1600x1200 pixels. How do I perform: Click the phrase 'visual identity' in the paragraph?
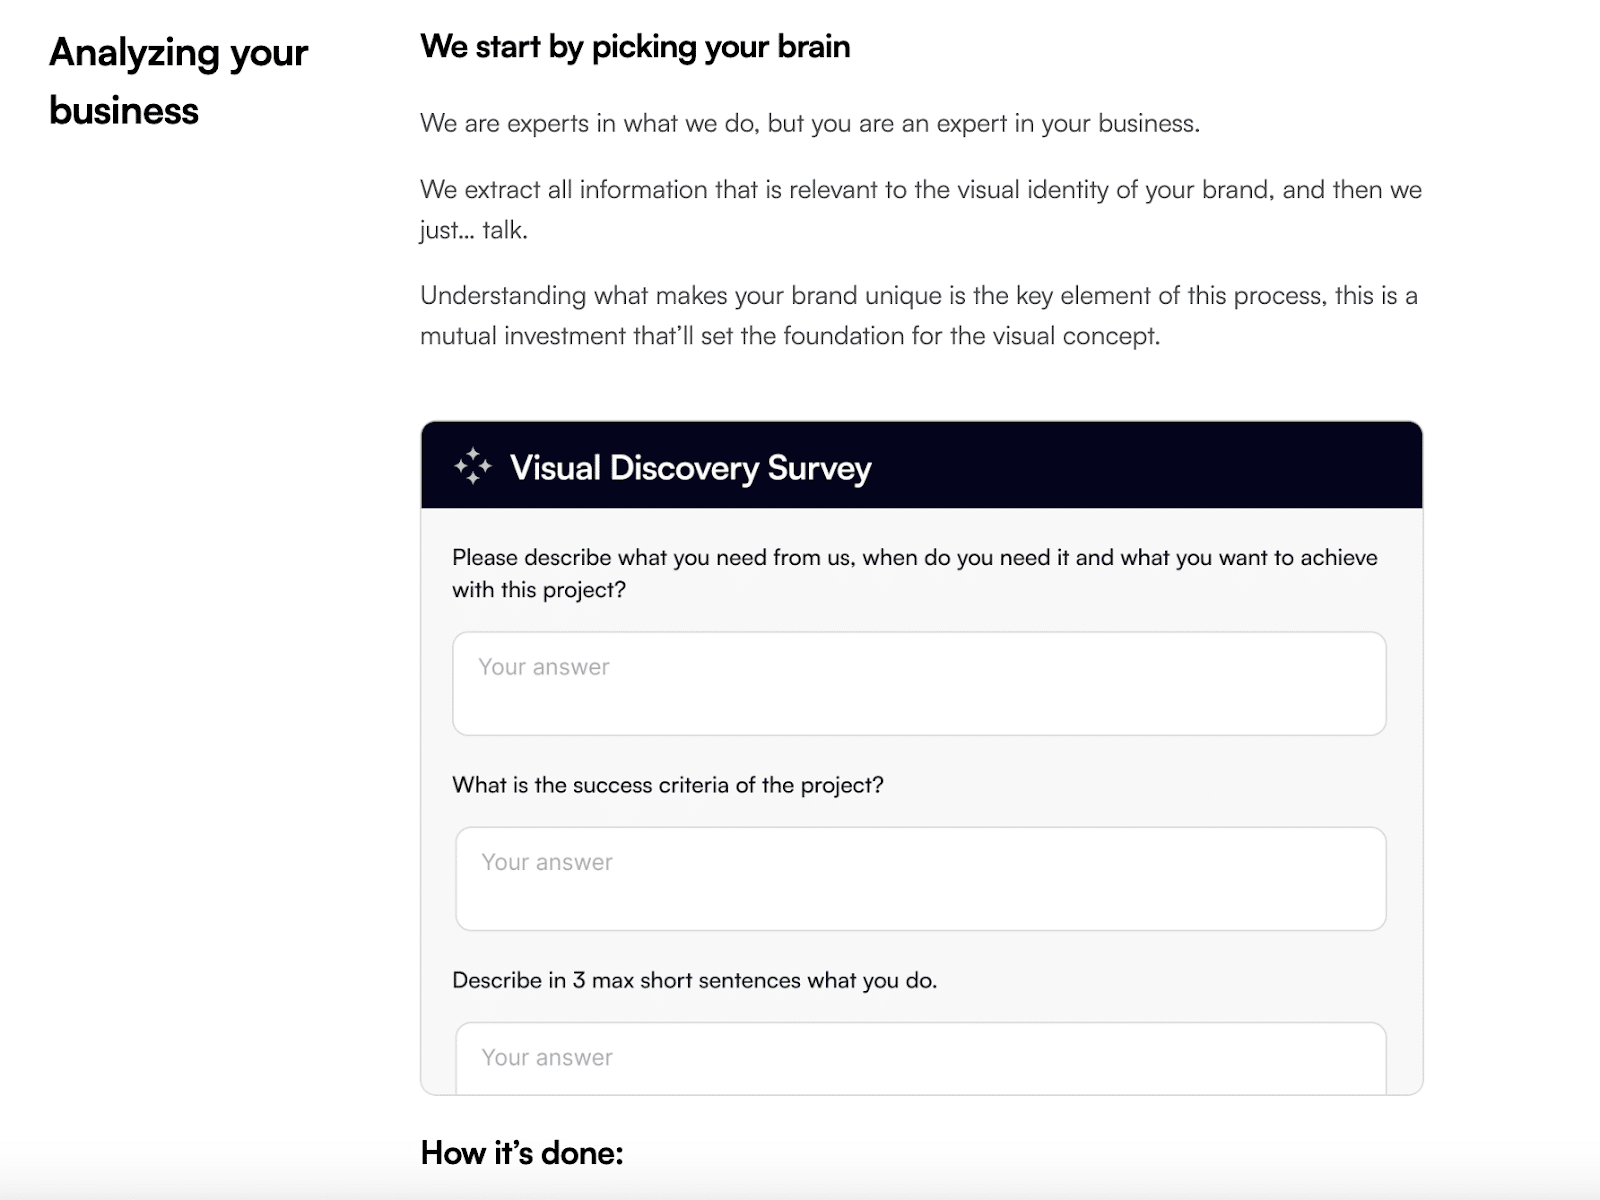pos(1018,189)
